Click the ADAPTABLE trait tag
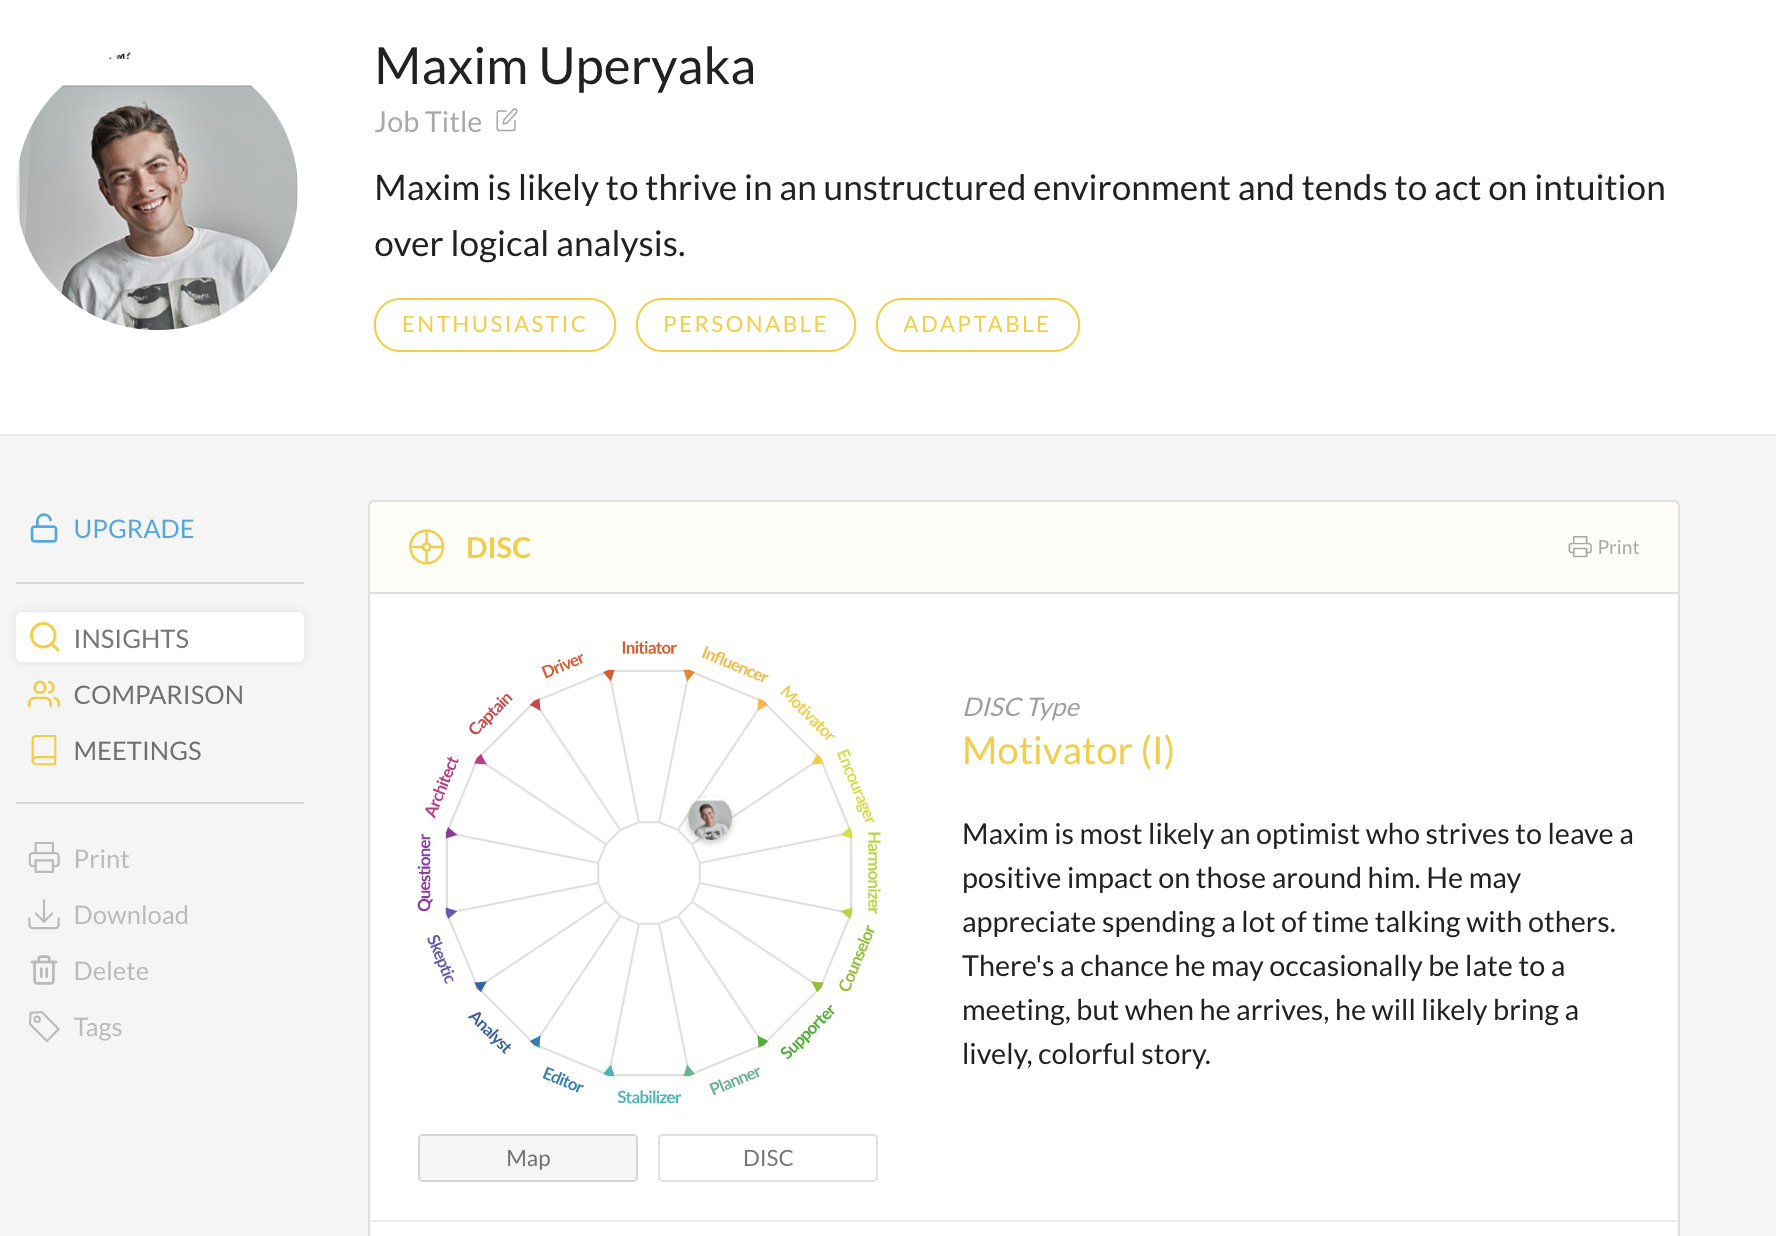This screenshot has height=1236, width=1776. click(x=978, y=325)
